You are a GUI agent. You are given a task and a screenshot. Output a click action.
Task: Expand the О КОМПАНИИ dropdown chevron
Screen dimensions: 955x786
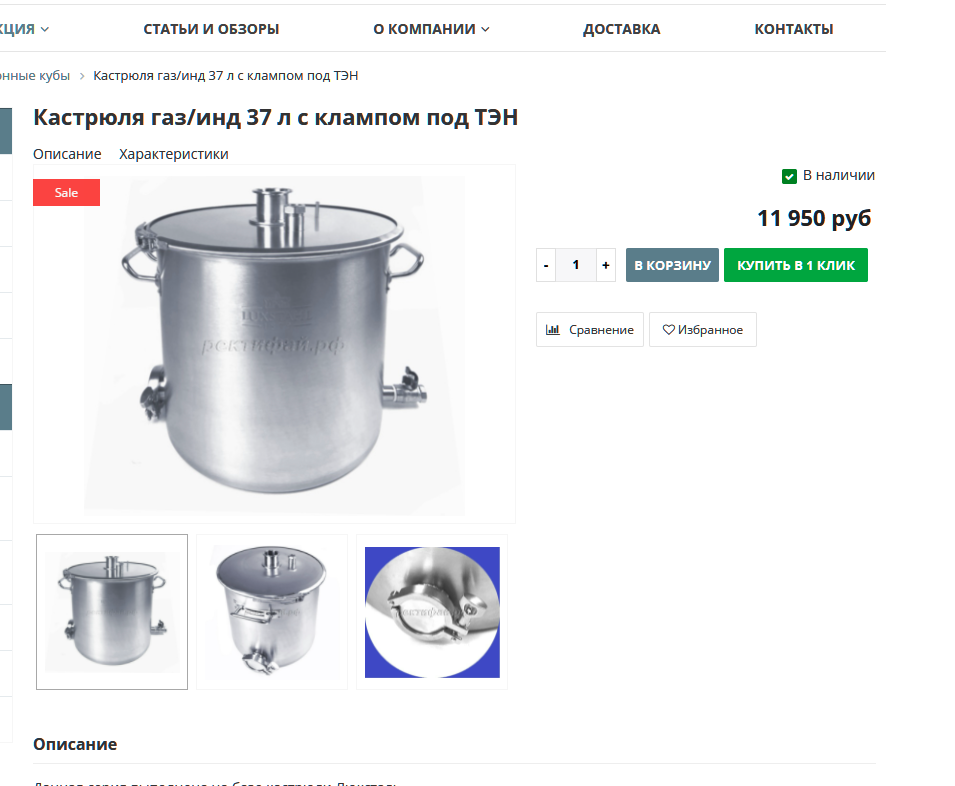click(485, 29)
